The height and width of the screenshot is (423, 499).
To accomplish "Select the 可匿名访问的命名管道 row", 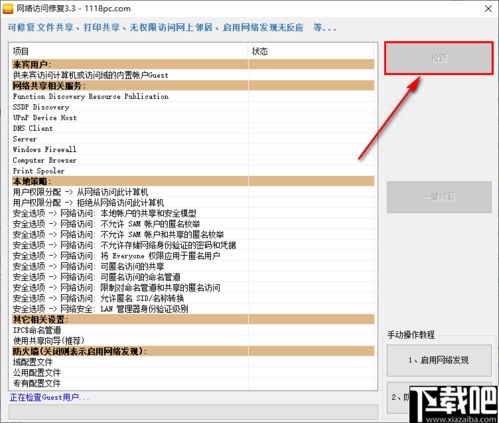I will [x=193, y=277].
